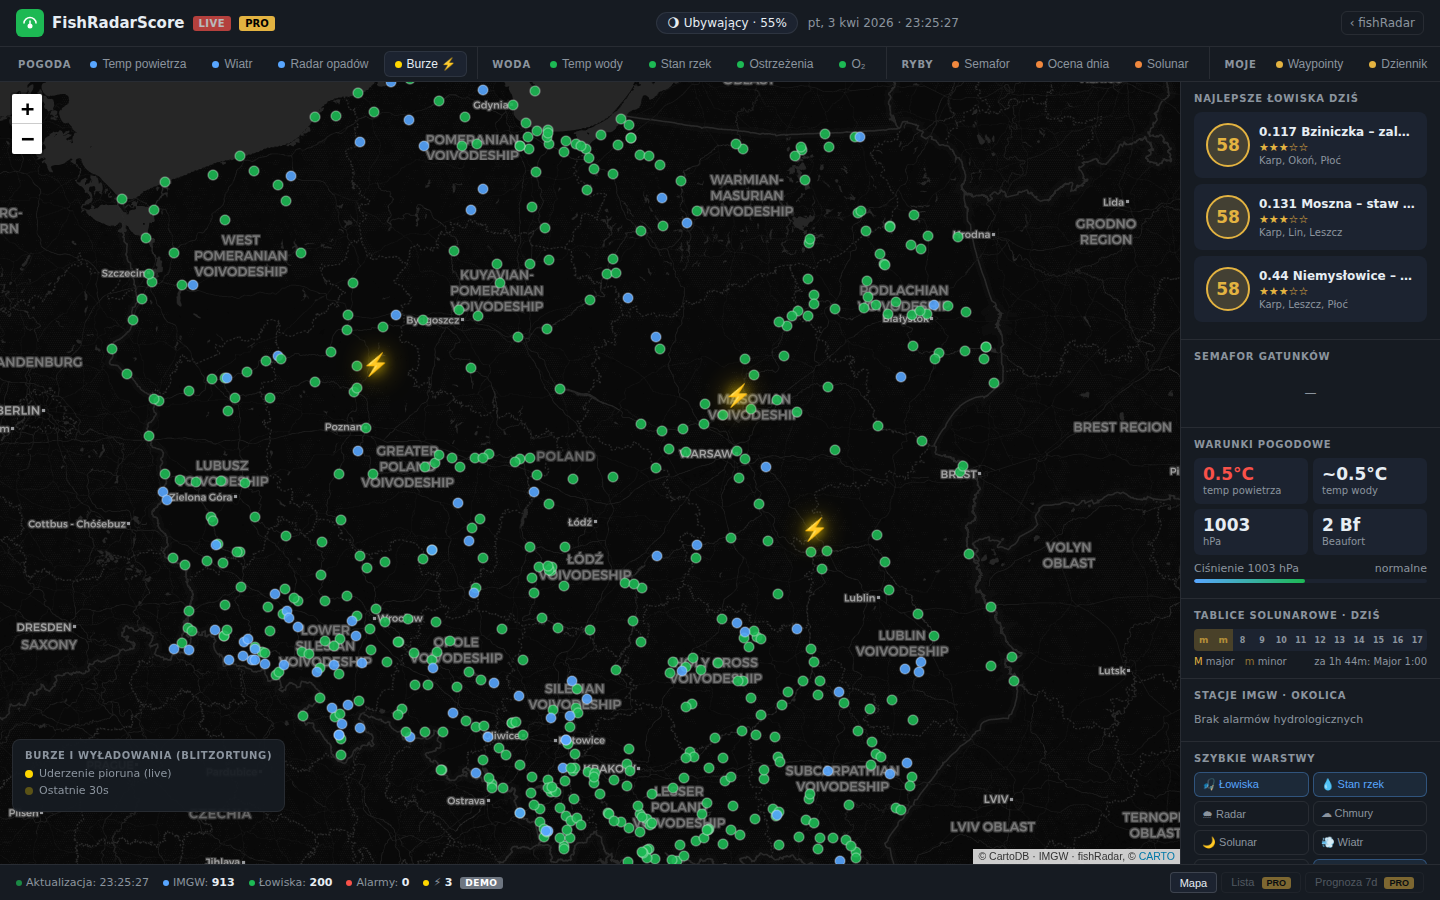Click the lightning strike icon near Poznań
Screen dimensions: 1440x900
click(374, 364)
